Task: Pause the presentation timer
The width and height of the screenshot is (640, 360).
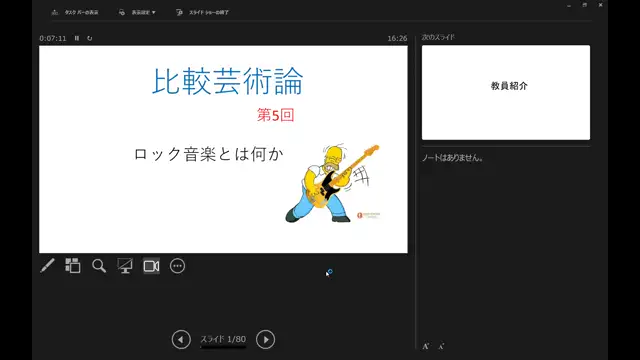Action: pos(77,38)
